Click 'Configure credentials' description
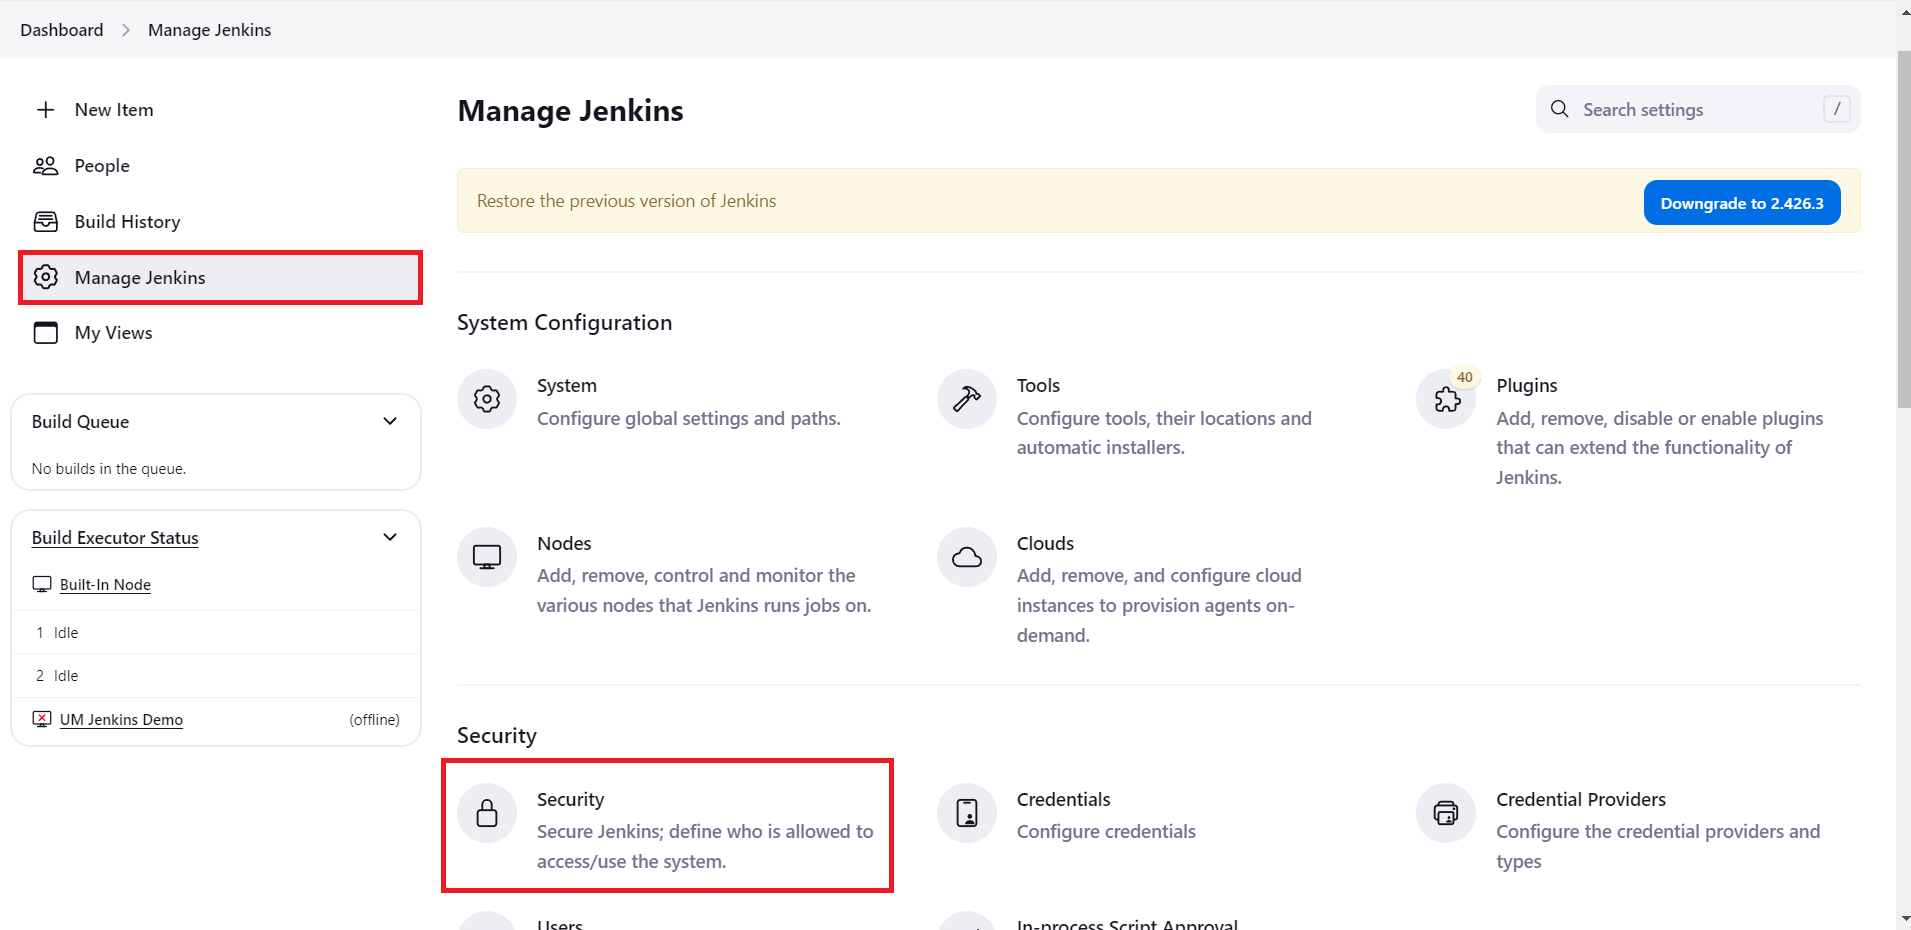The image size is (1911, 930). pos(1106,832)
